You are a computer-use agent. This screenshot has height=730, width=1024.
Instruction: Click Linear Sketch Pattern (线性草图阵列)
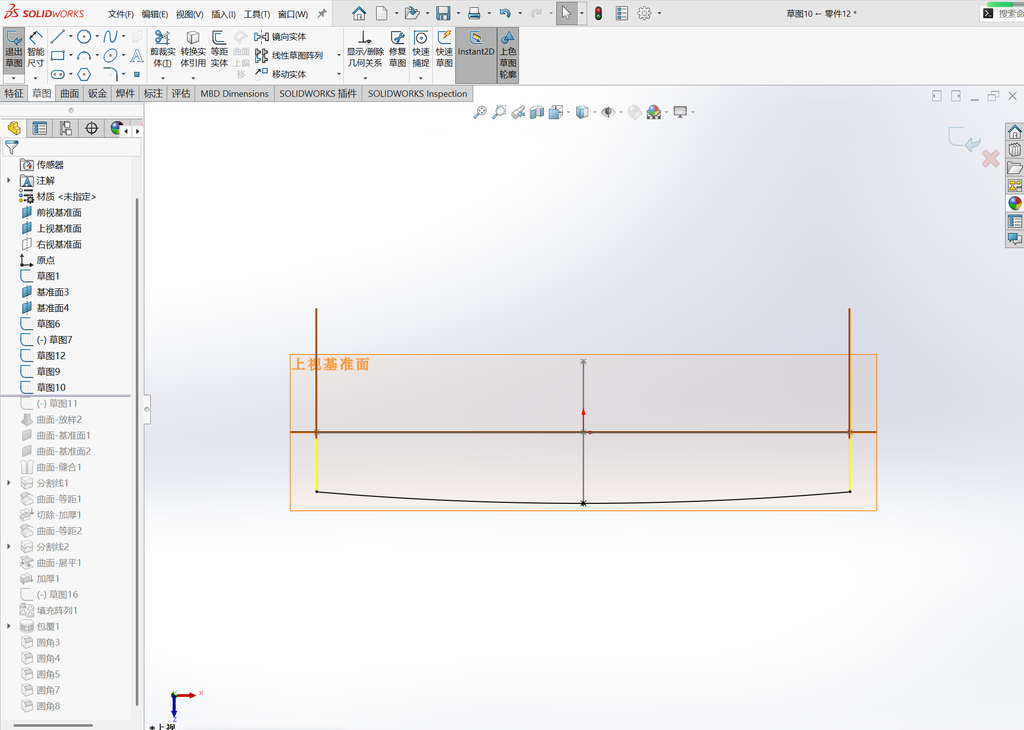click(289, 56)
